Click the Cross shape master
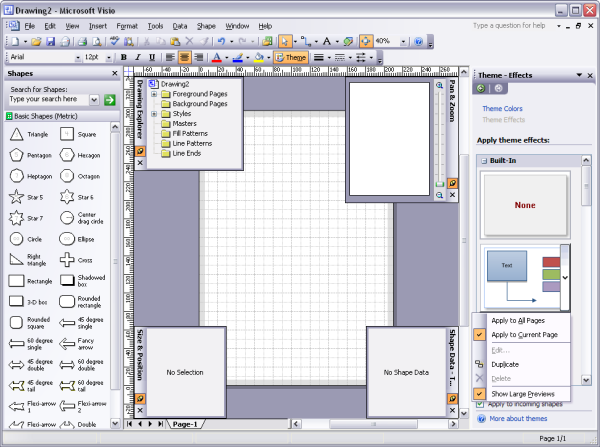The image size is (600, 447). [67, 260]
